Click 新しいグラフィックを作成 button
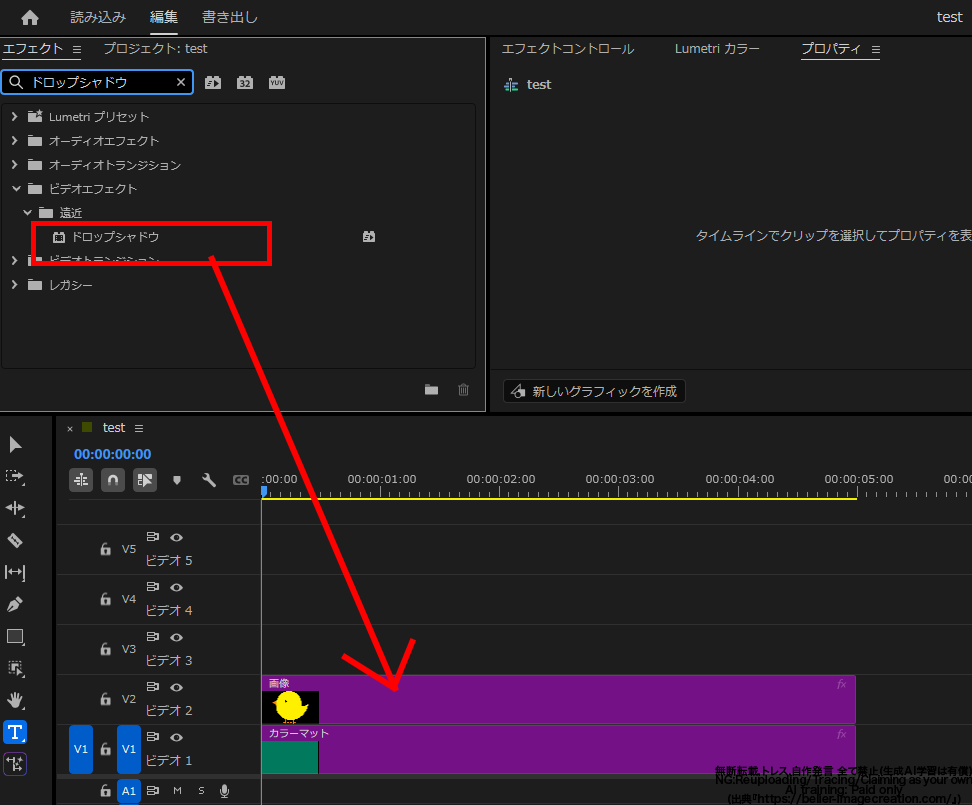 point(594,391)
